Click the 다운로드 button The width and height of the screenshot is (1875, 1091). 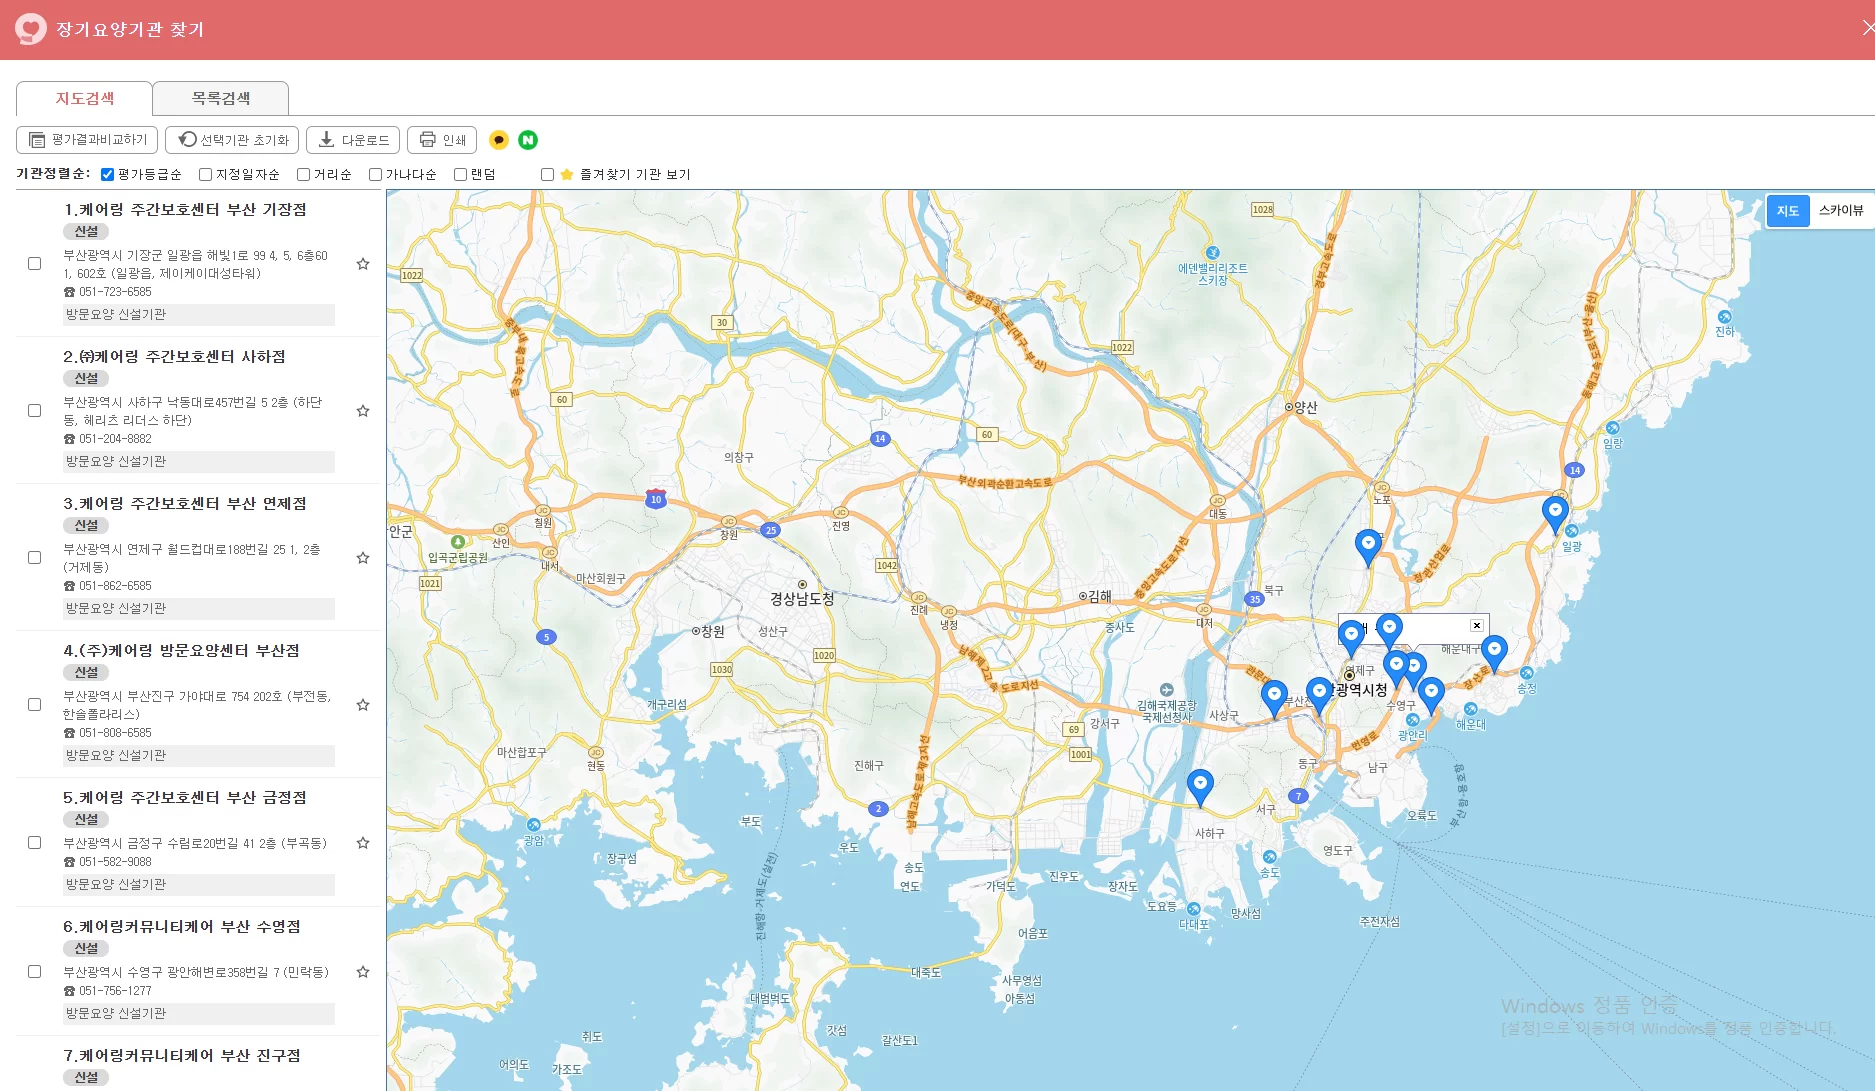(353, 140)
